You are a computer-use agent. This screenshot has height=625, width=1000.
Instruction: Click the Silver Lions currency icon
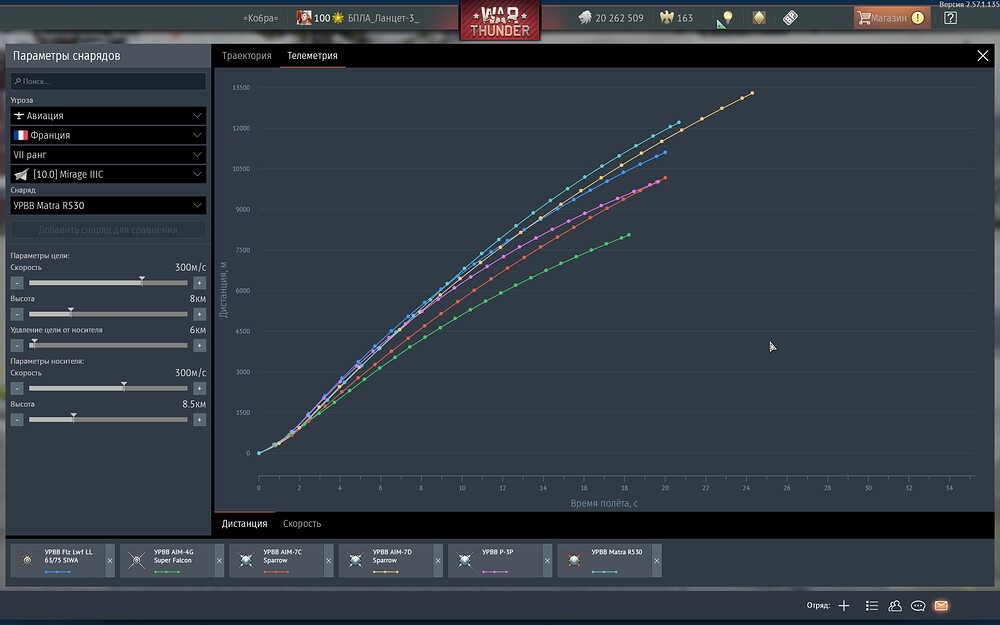(585, 18)
